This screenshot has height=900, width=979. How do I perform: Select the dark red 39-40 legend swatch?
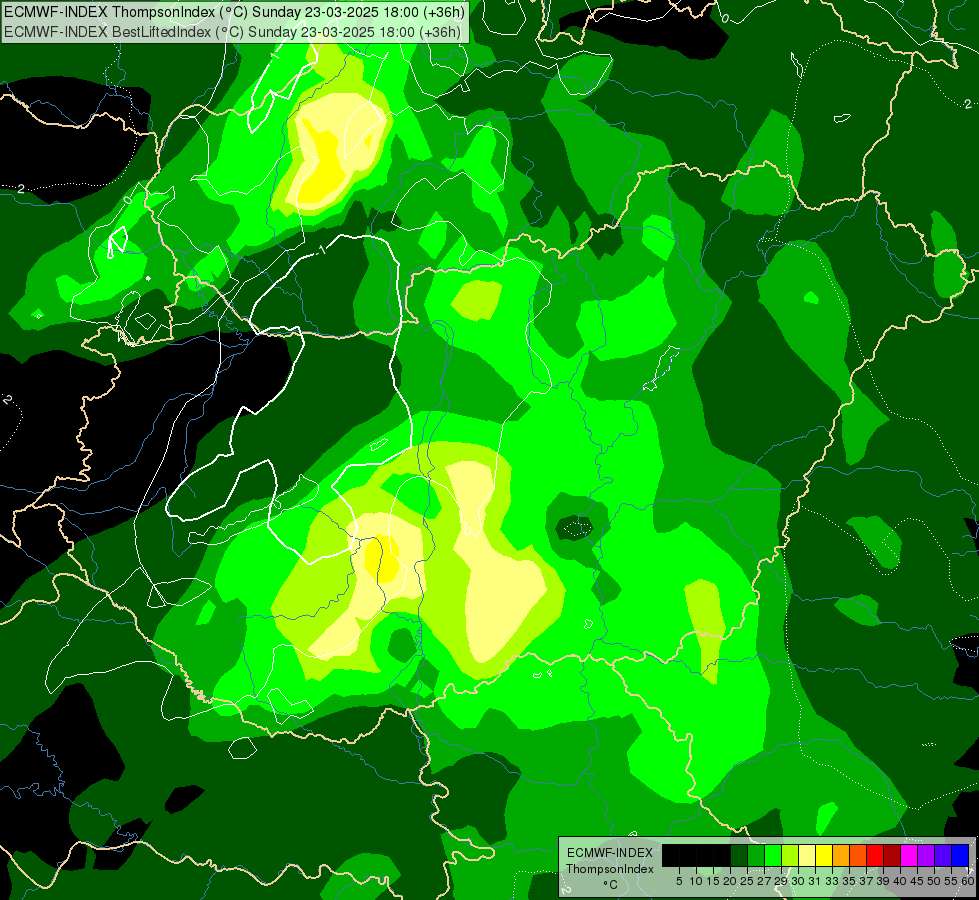[x=892, y=855]
